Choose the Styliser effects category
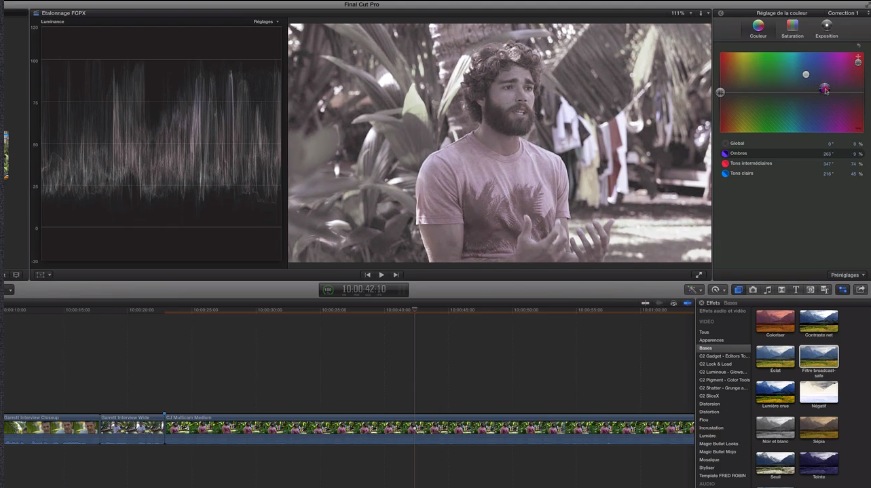Viewport: 871px width, 488px height. pyautogui.click(x=707, y=467)
